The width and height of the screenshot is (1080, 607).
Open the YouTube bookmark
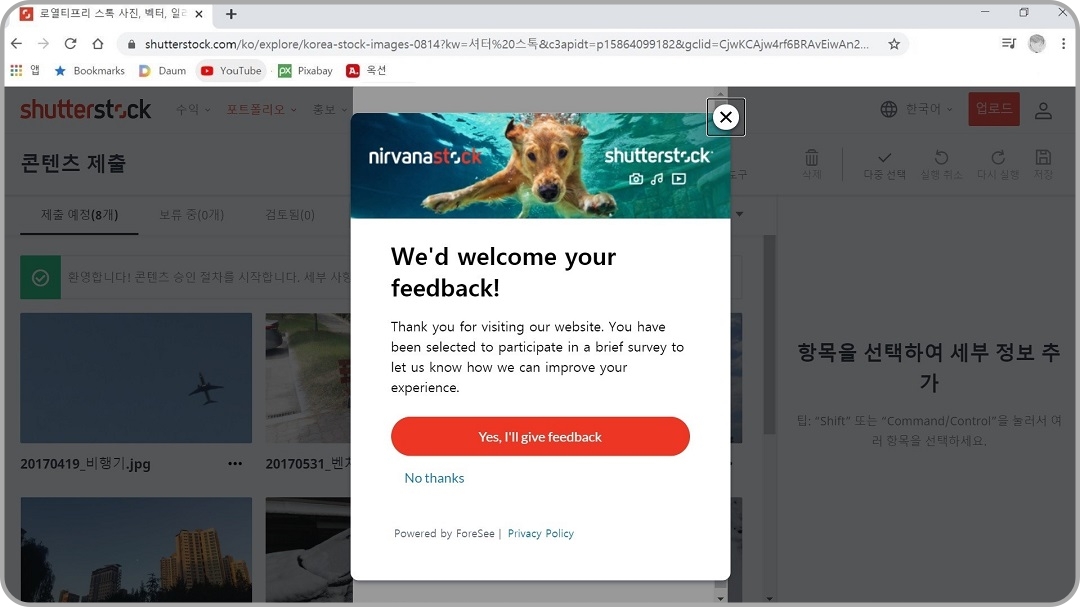point(231,70)
